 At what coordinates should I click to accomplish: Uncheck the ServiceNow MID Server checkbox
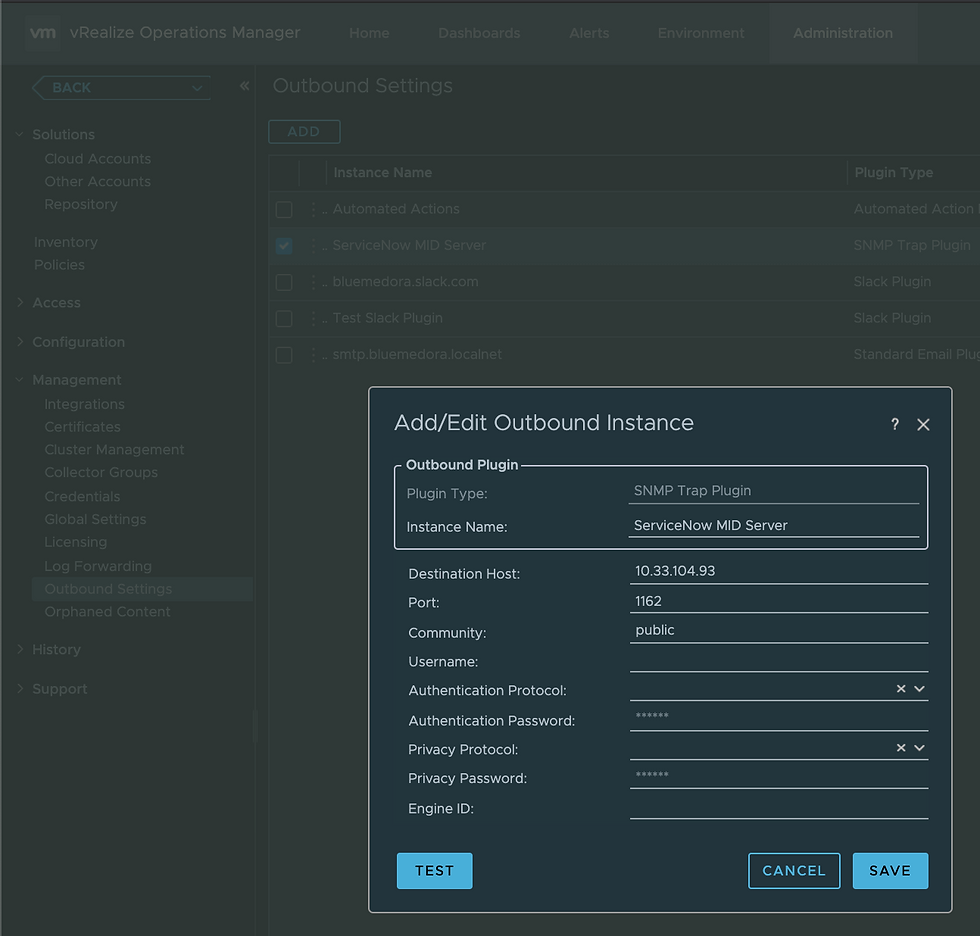(x=284, y=246)
